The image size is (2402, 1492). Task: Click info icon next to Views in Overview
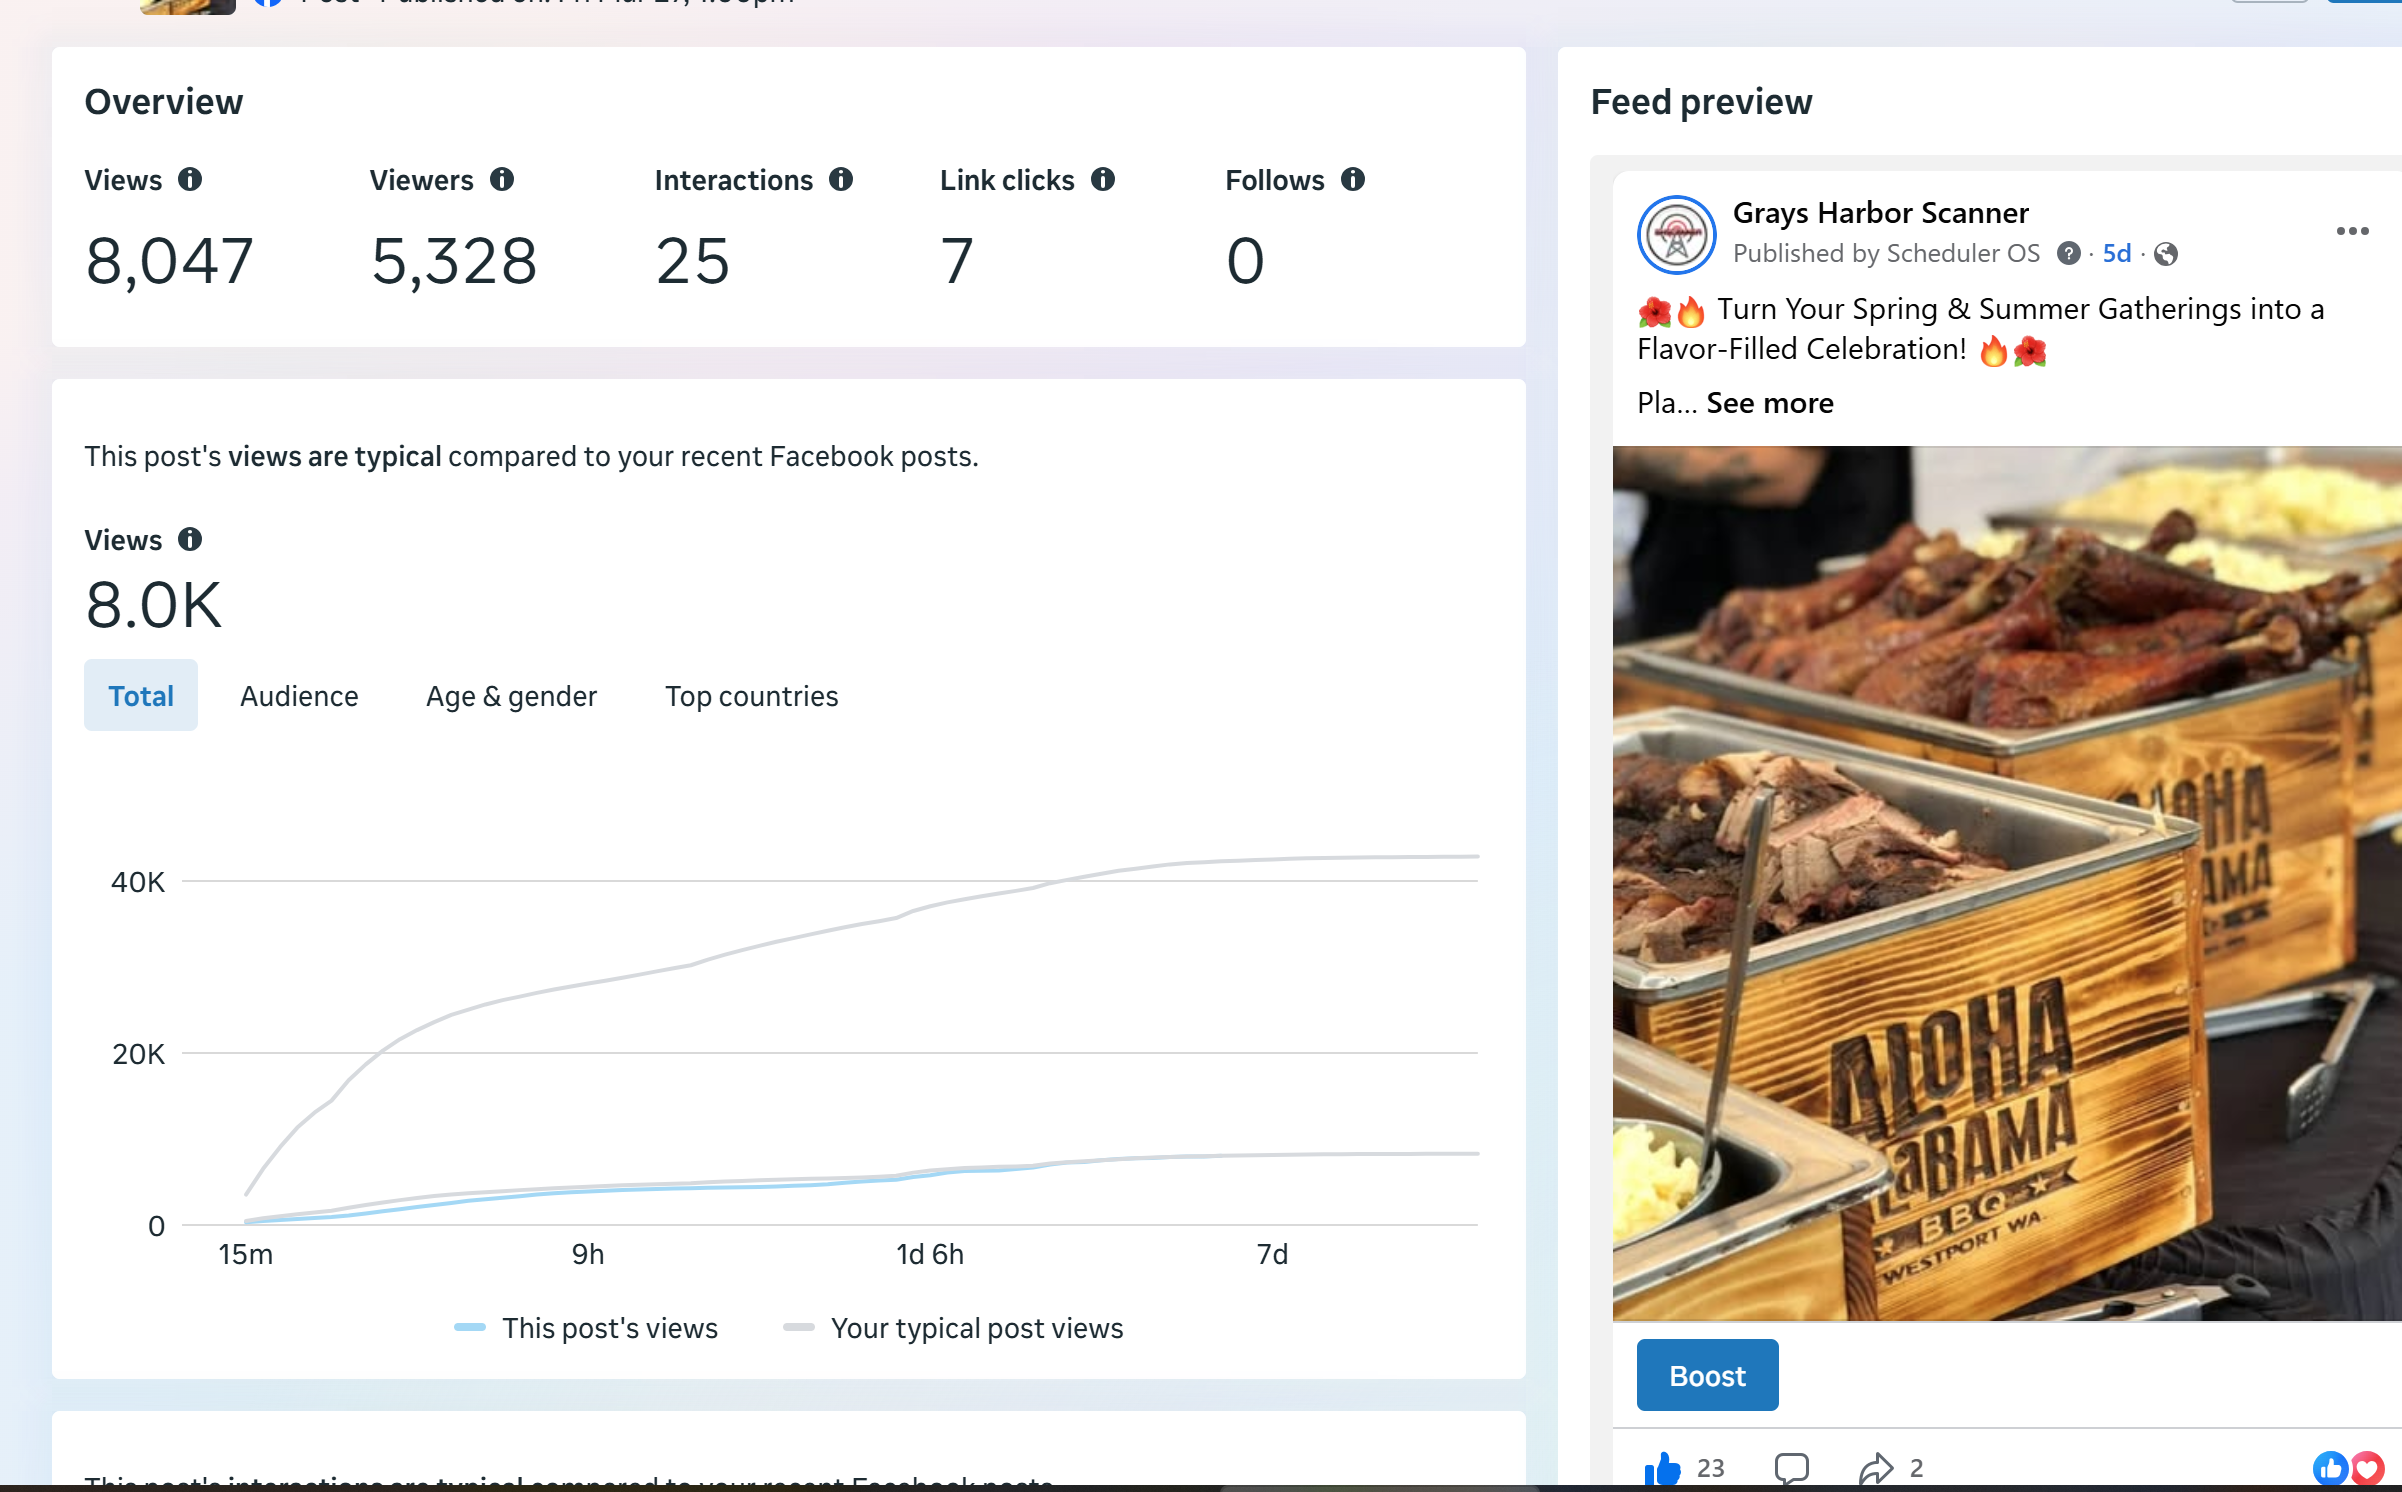coord(190,180)
